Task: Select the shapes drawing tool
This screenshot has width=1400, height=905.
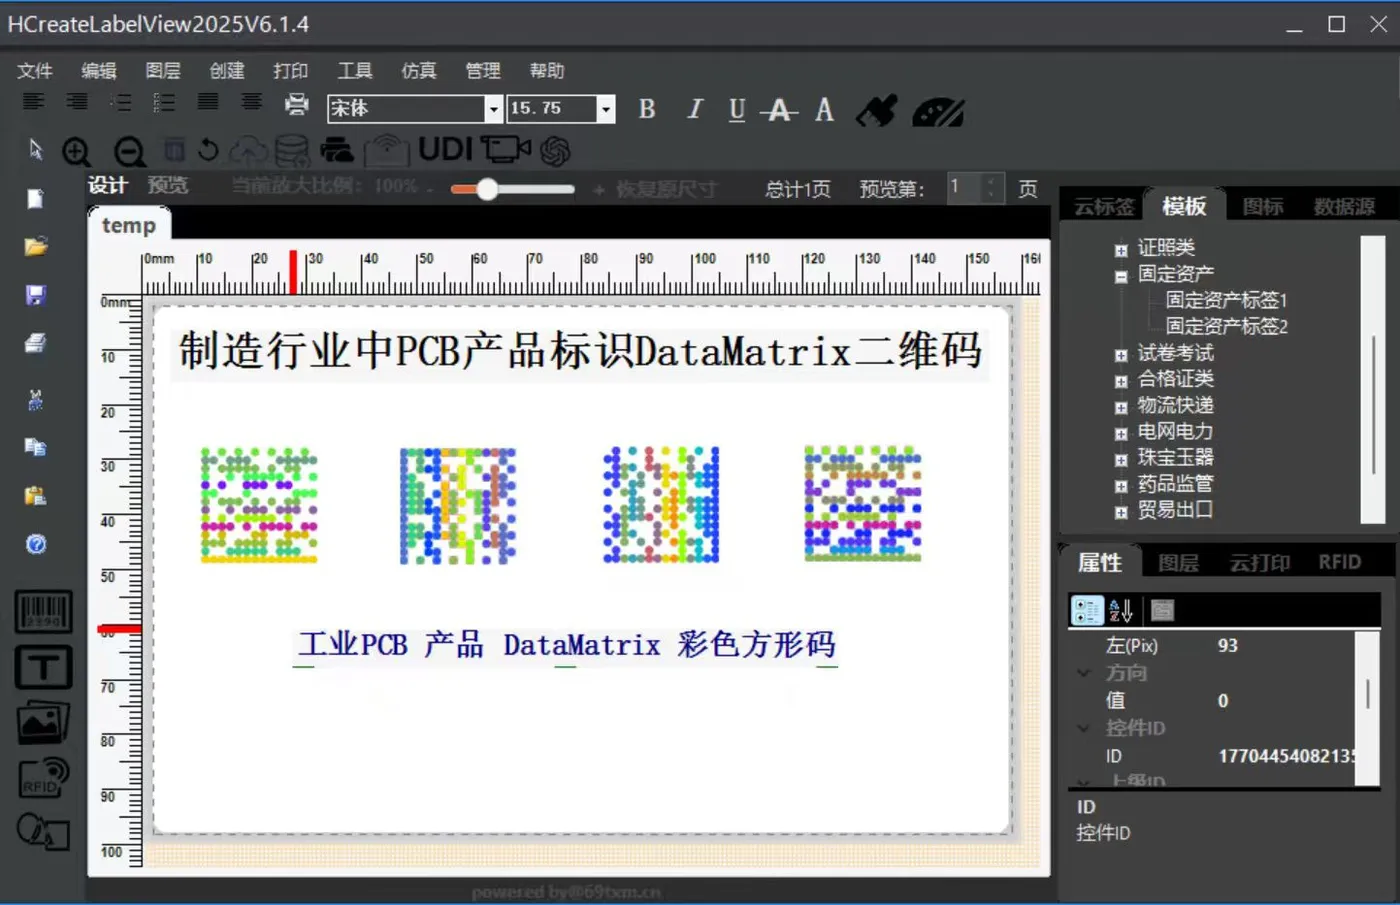Action: pyautogui.click(x=43, y=832)
